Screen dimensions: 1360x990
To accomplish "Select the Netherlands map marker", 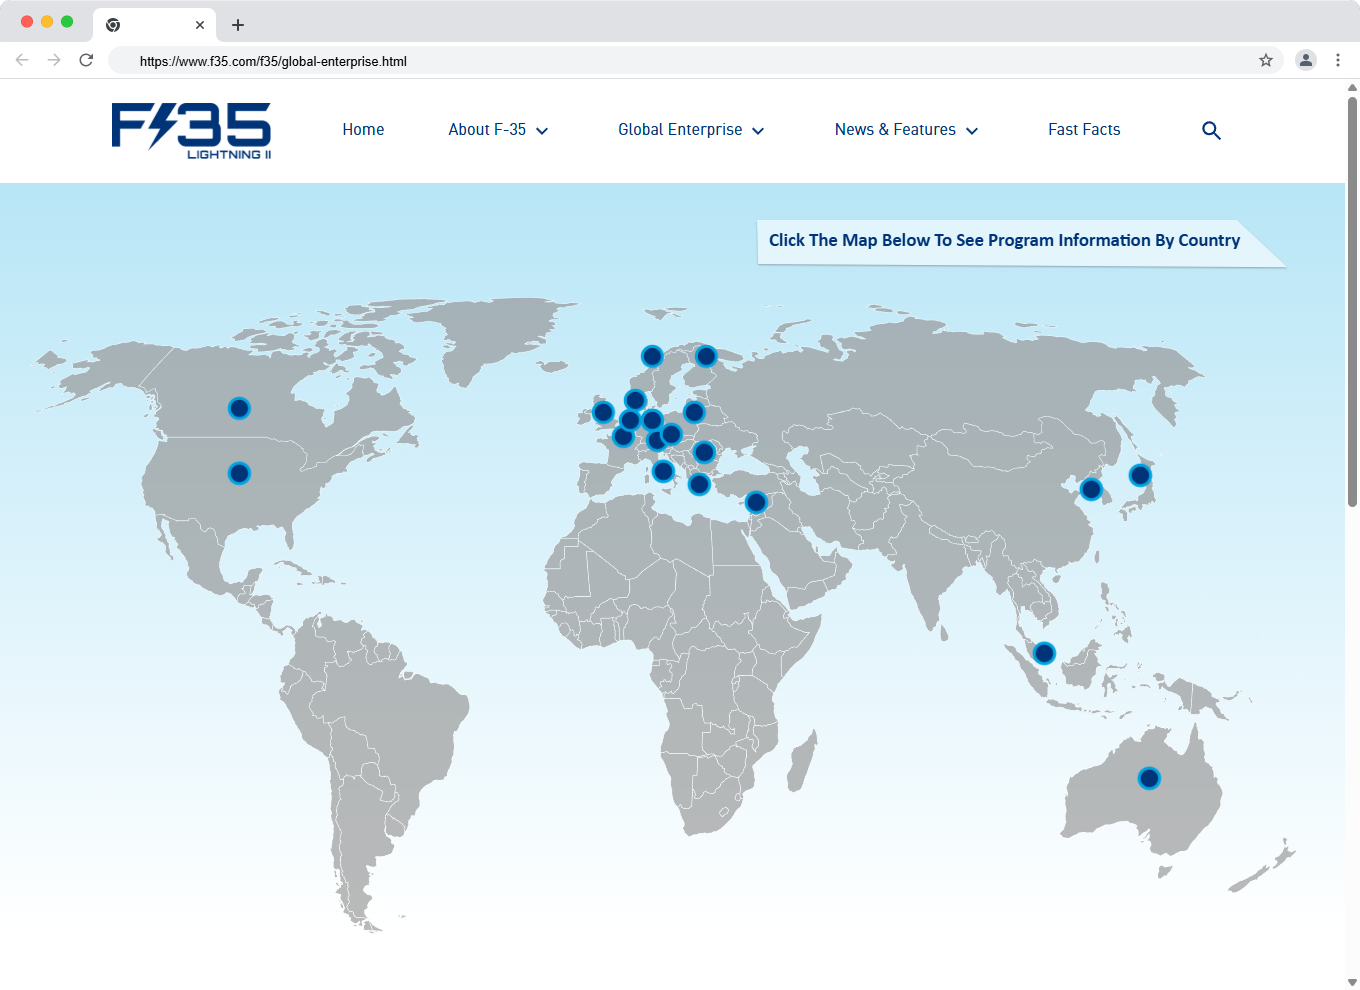I will point(629,420).
